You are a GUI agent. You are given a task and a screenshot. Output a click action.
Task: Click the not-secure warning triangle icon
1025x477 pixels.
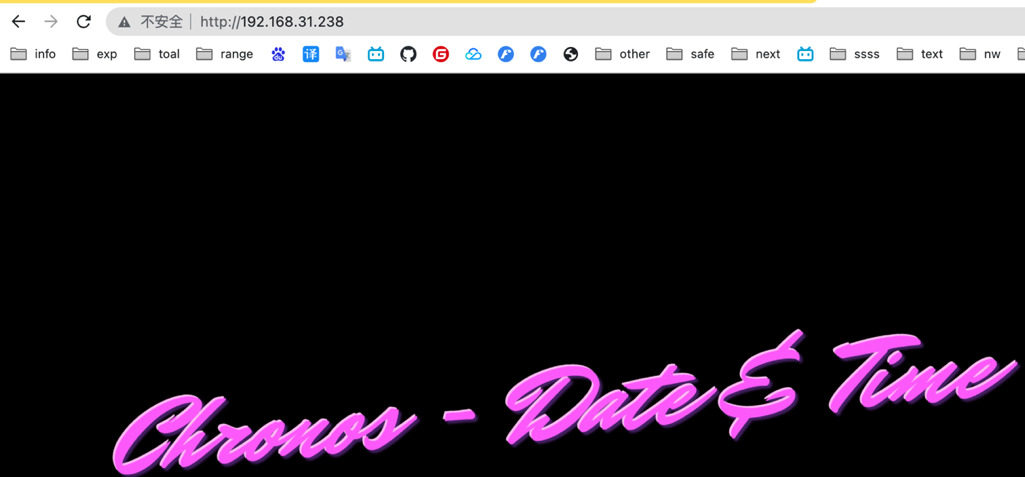(x=124, y=22)
